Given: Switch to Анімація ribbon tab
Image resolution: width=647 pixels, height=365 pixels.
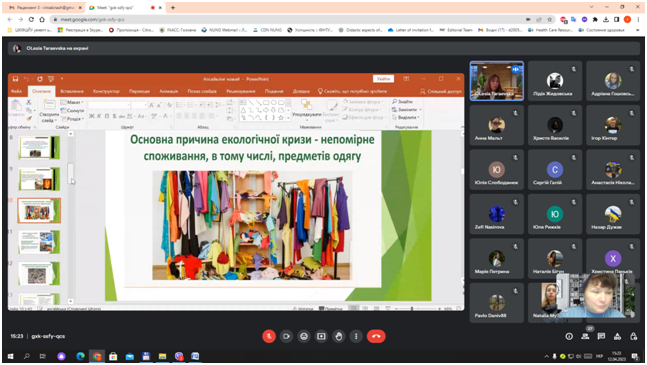Looking at the screenshot, I should click(x=168, y=91).
